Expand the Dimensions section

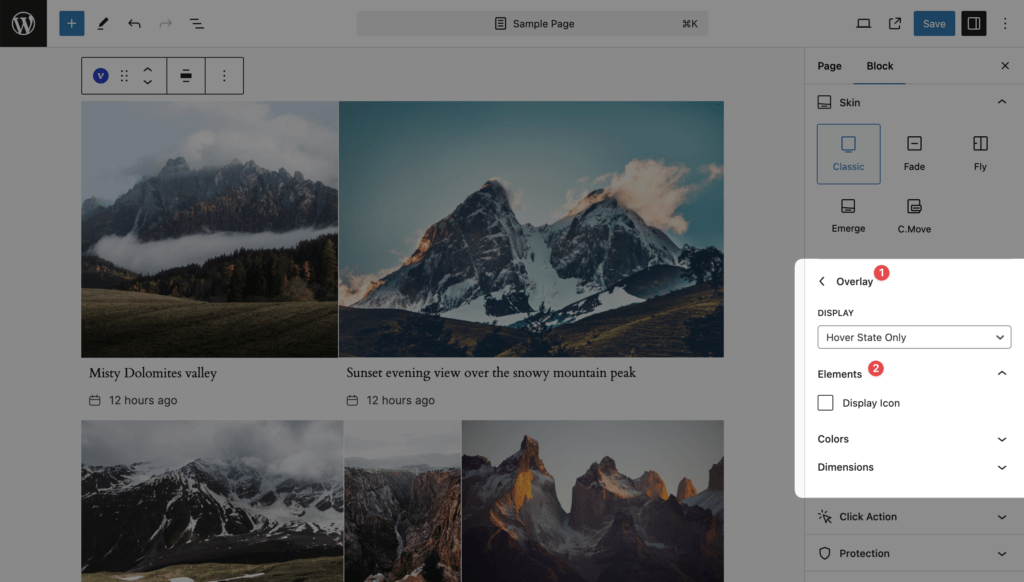[x=913, y=467]
